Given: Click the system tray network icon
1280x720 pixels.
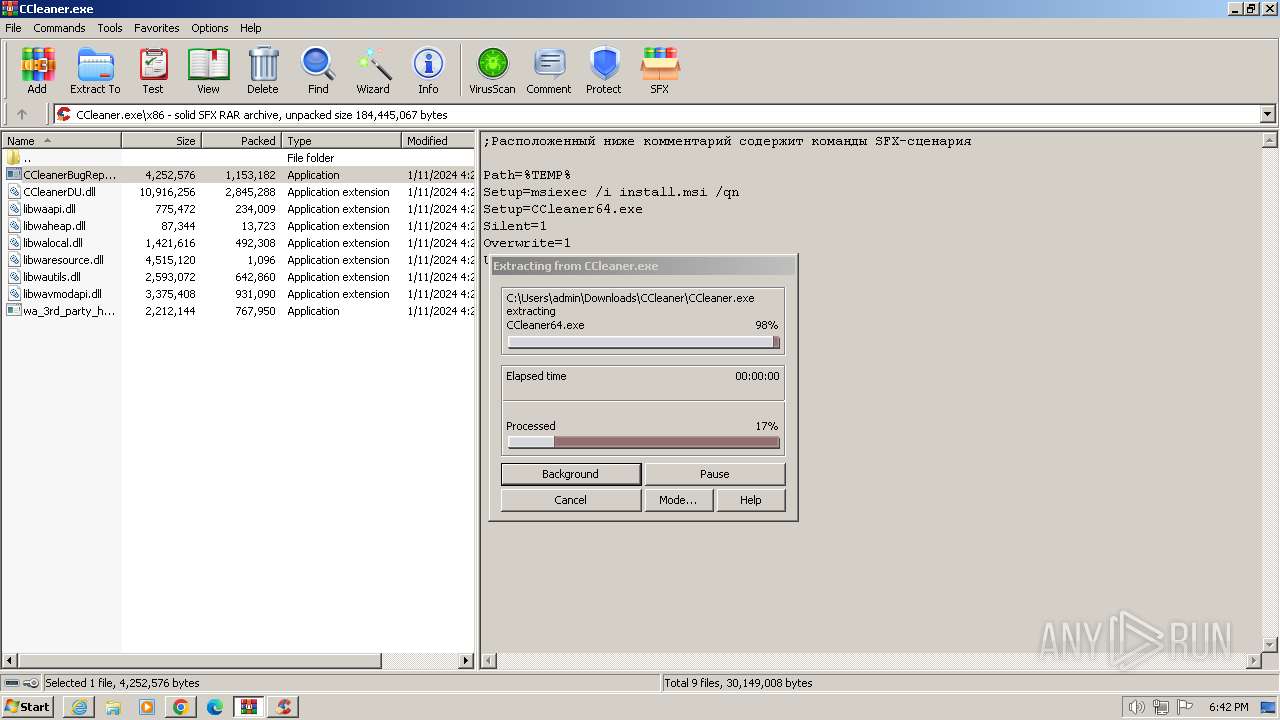Looking at the screenshot, I should tap(1161, 707).
